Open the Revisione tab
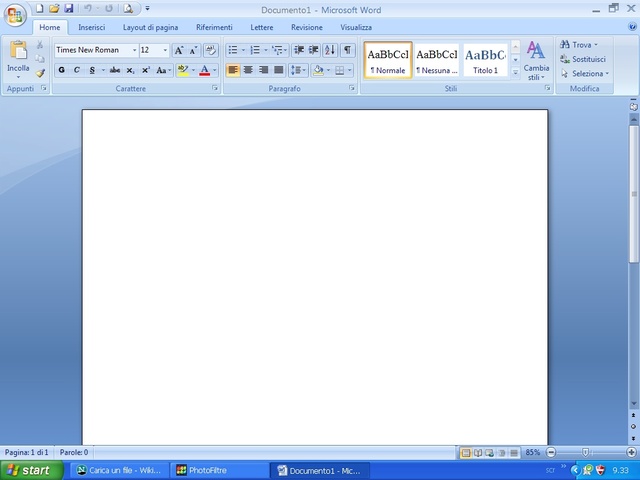This screenshot has width=640, height=480. [307, 27]
